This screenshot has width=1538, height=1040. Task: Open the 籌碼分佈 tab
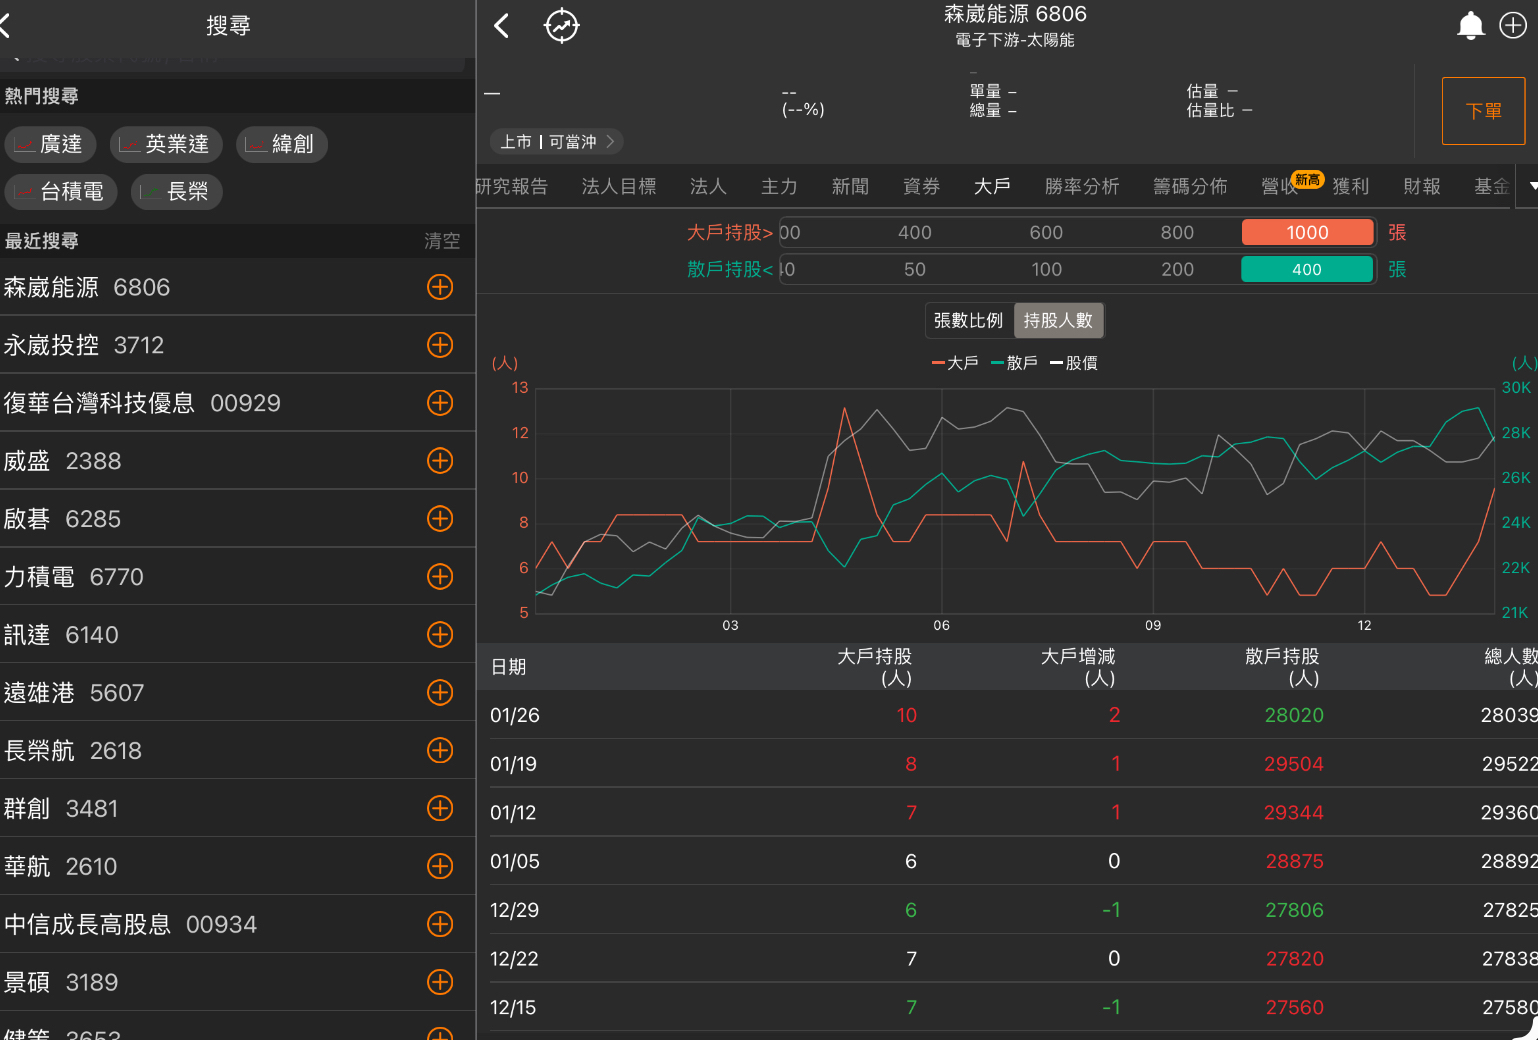pos(1190,187)
